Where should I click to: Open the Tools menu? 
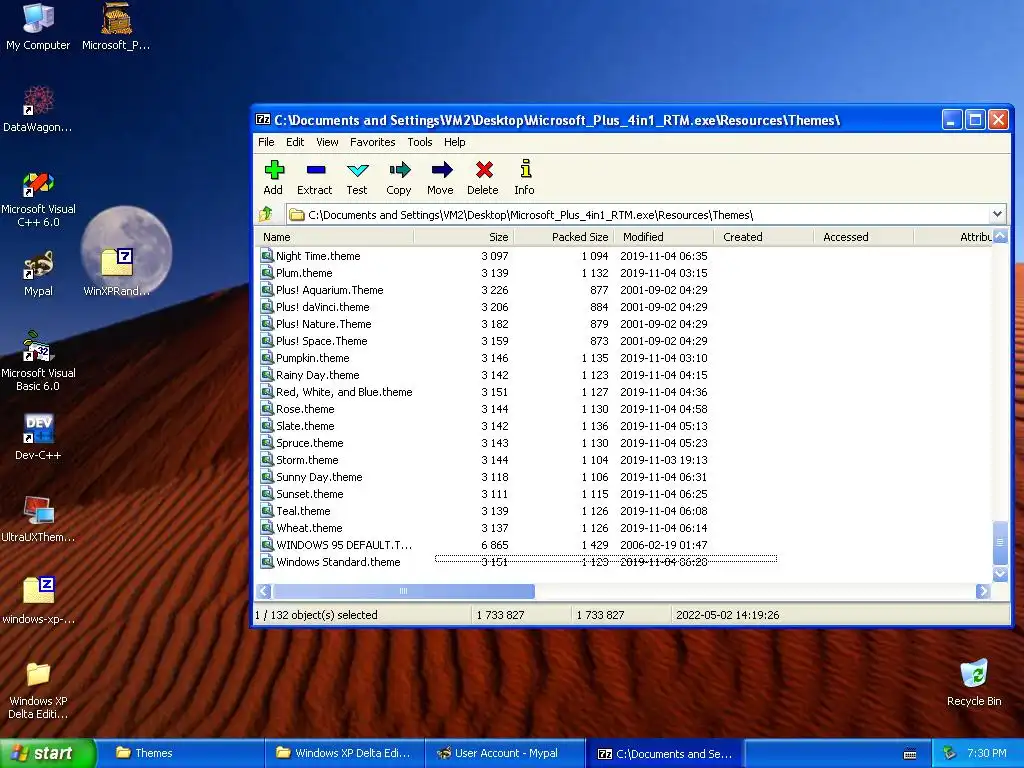(x=420, y=142)
